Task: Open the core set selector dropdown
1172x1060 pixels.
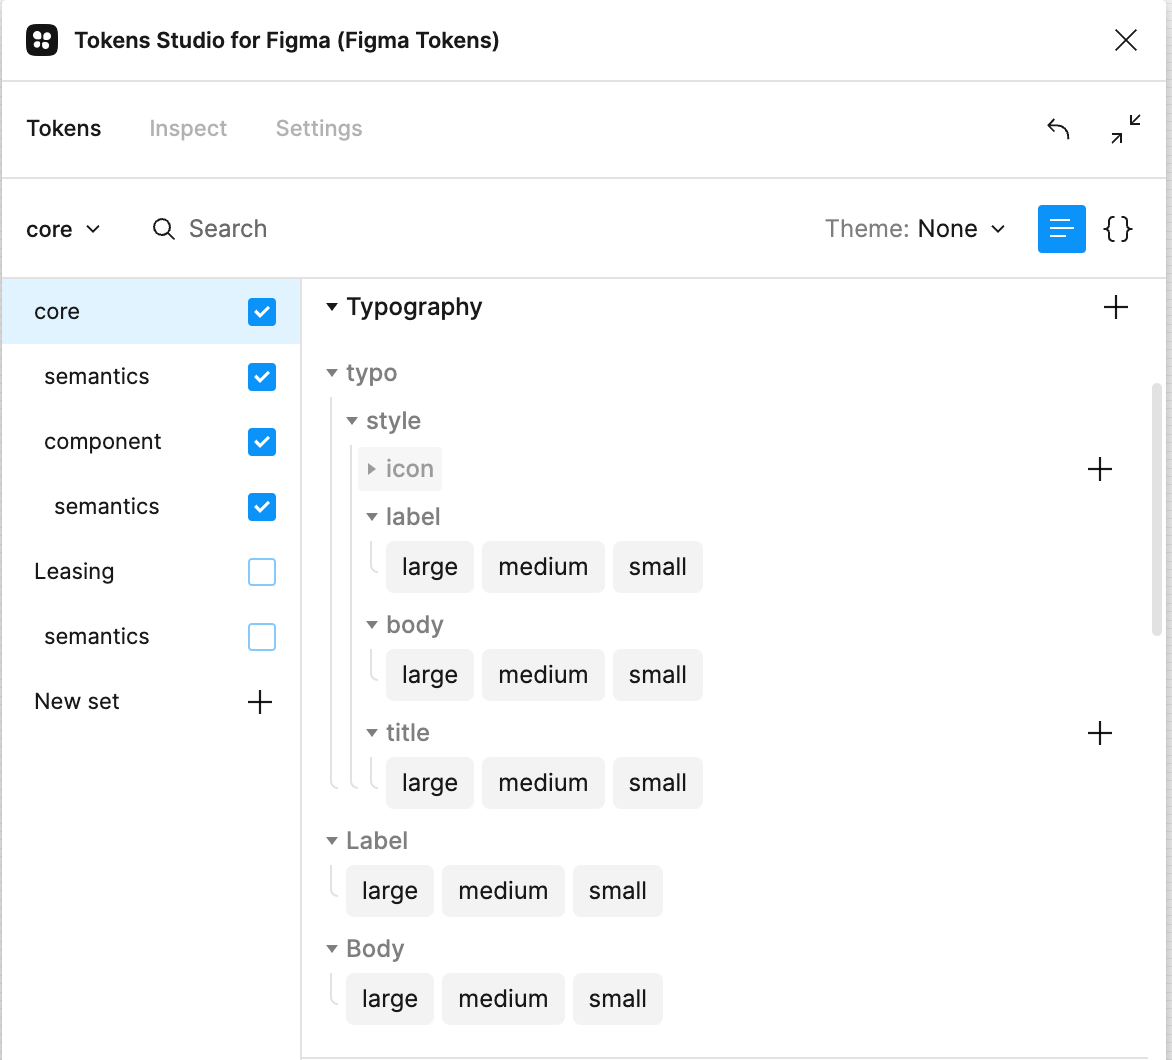Action: pos(63,229)
